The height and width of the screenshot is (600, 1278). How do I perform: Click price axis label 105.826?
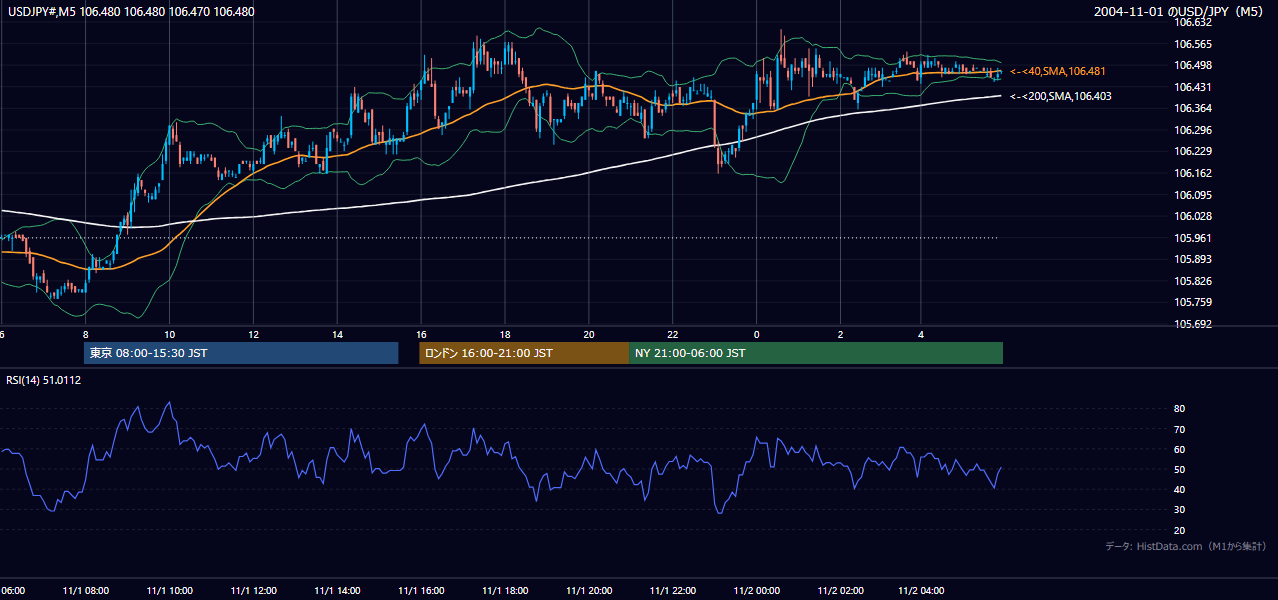(1192, 281)
